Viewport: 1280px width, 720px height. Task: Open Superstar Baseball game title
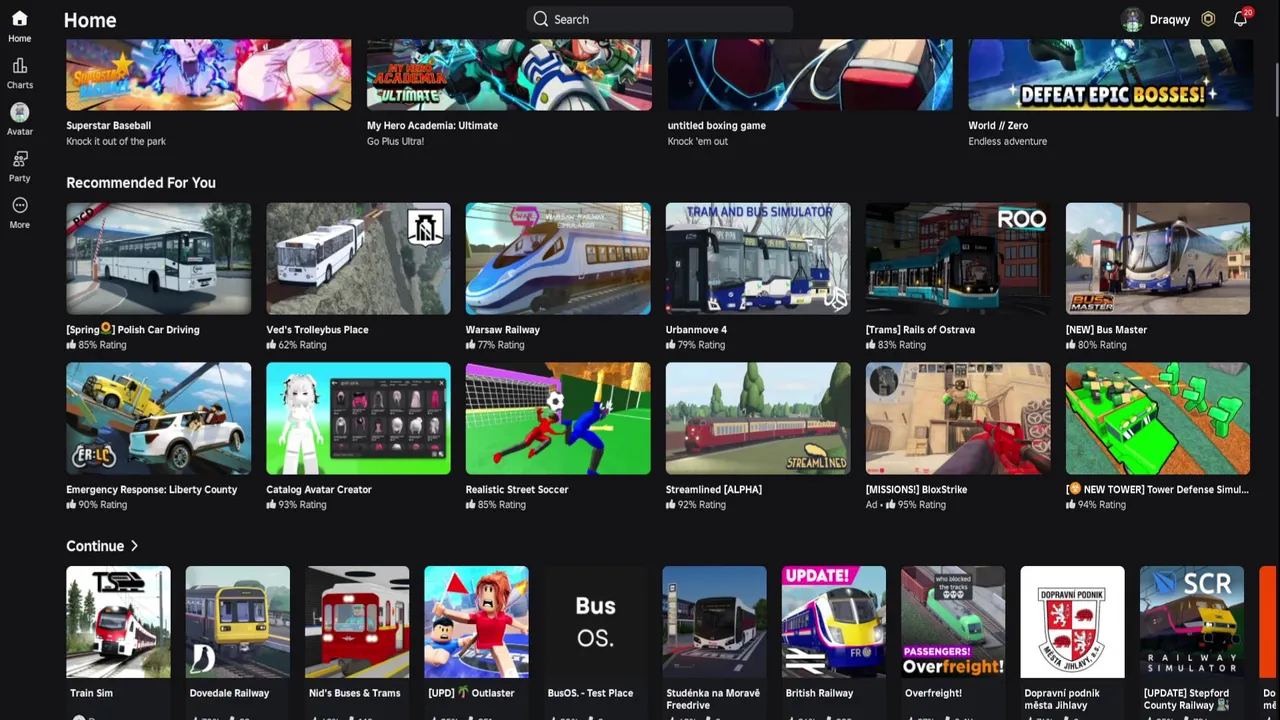(x=108, y=125)
